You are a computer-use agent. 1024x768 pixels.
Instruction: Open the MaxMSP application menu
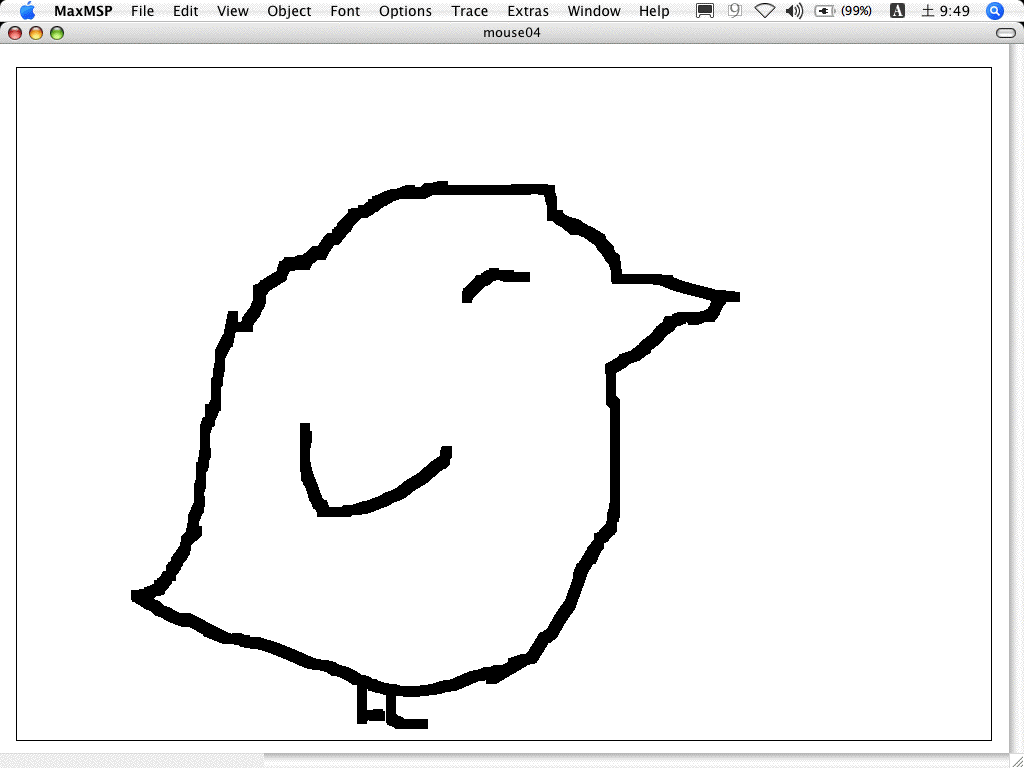point(83,11)
